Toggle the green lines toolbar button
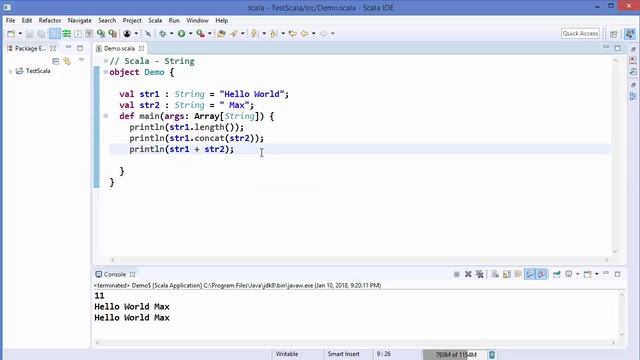This screenshot has width=640, height=360. [x=67, y=34]
